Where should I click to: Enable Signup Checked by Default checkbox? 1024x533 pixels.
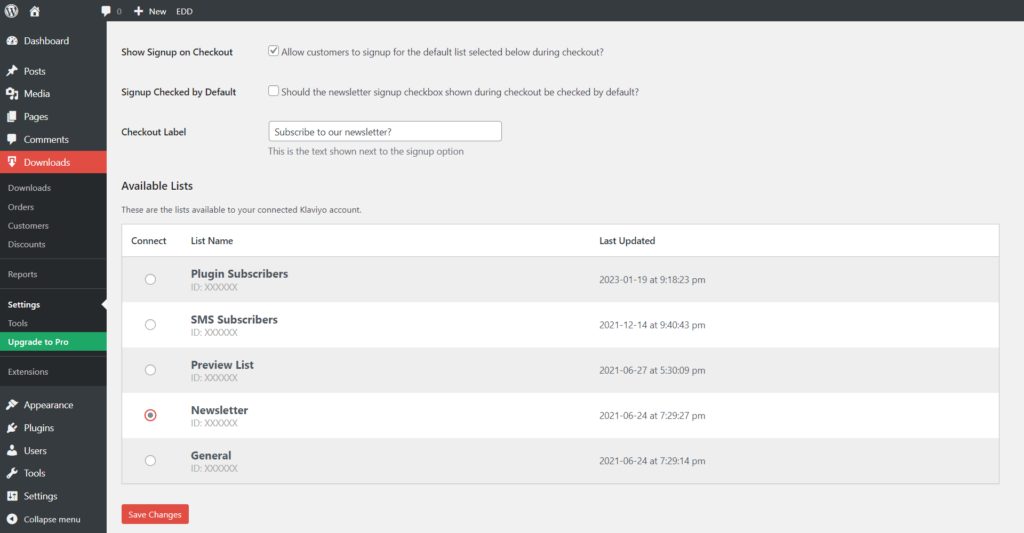[274, 91]
